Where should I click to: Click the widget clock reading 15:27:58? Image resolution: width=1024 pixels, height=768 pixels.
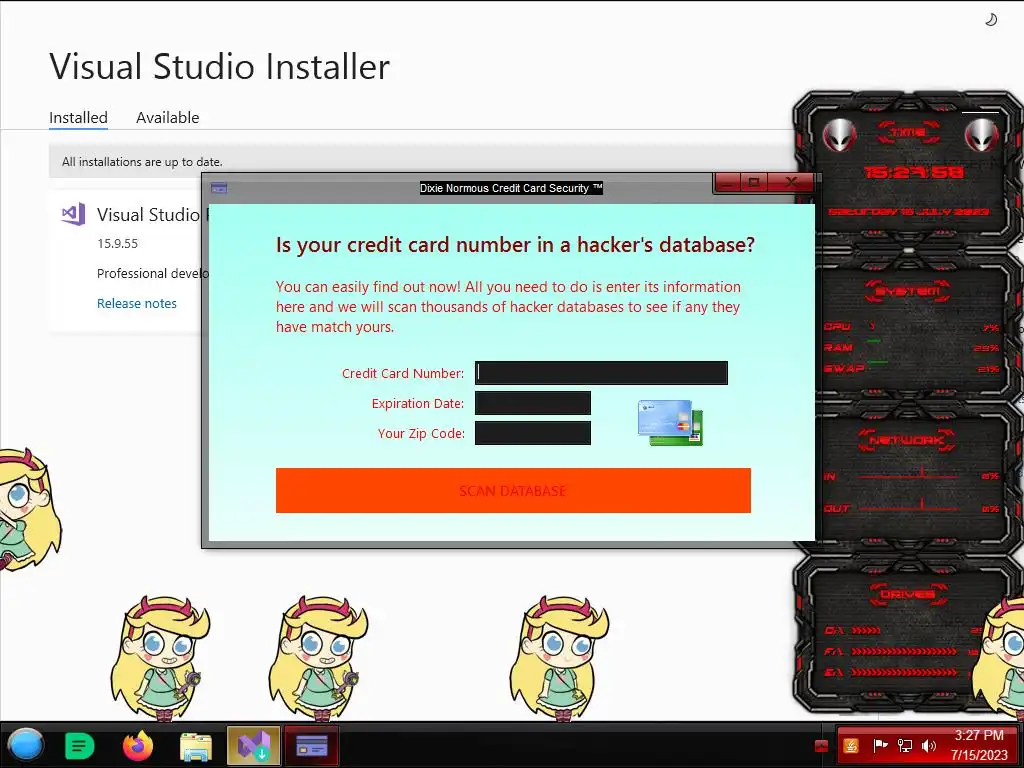click(914, 172)
